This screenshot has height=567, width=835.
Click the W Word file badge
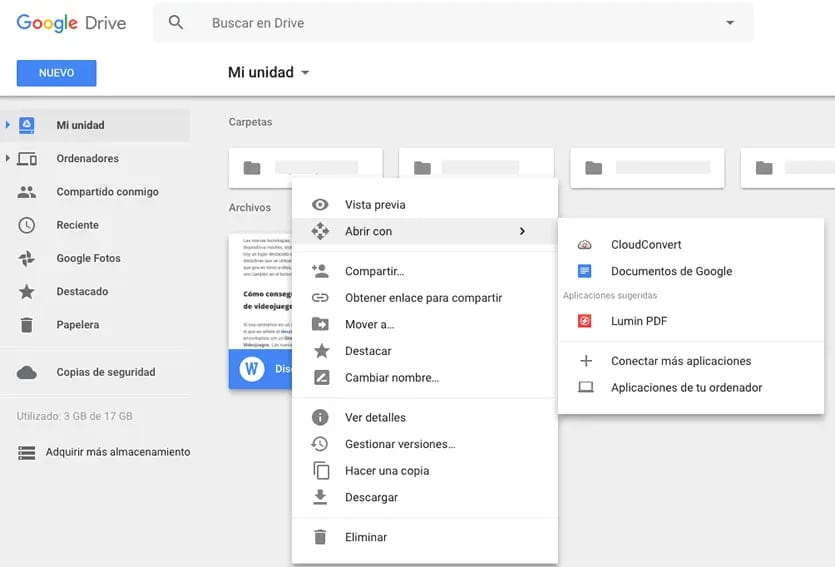click(252, 368)
